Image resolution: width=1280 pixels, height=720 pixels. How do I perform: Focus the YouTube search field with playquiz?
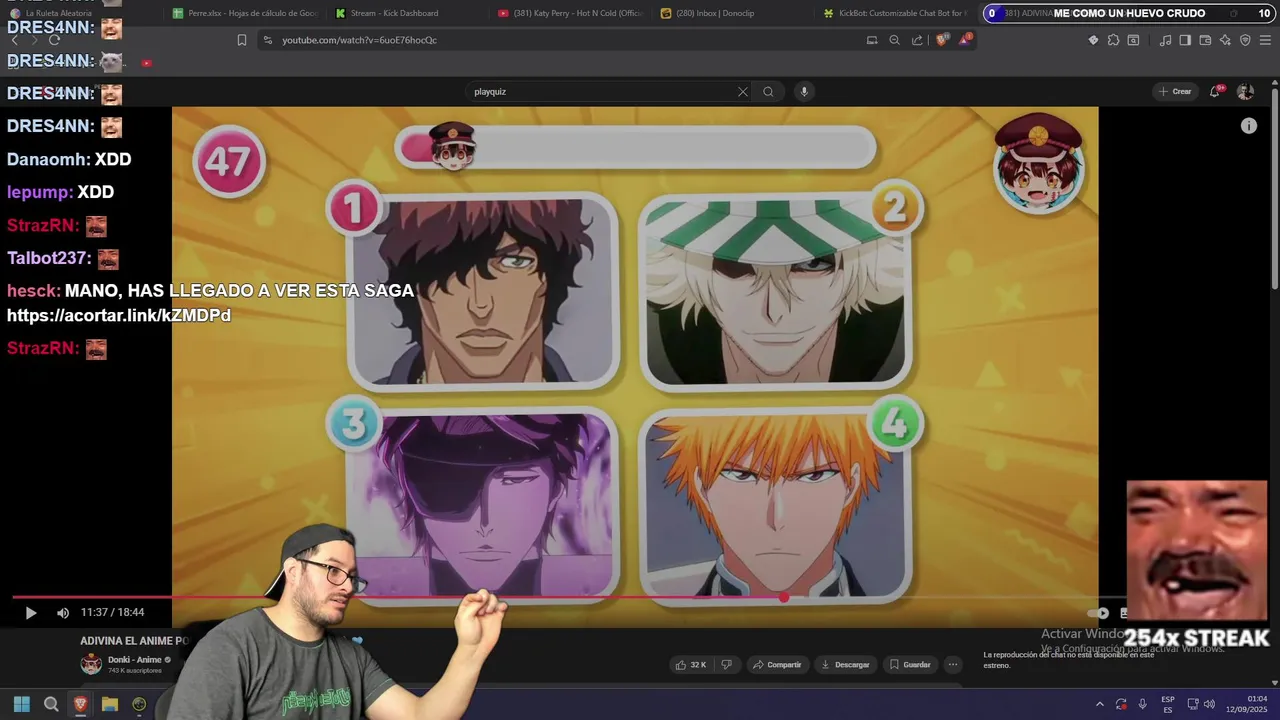pos(600,92)
